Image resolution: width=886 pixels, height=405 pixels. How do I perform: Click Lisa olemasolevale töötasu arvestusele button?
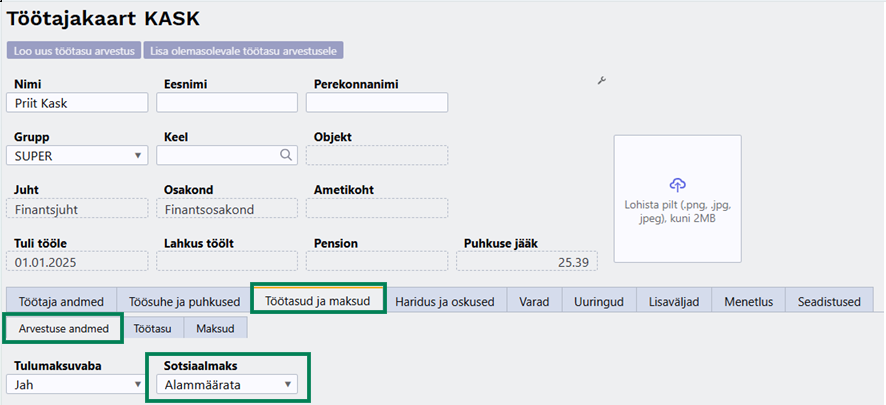click(x=244, y=50)
